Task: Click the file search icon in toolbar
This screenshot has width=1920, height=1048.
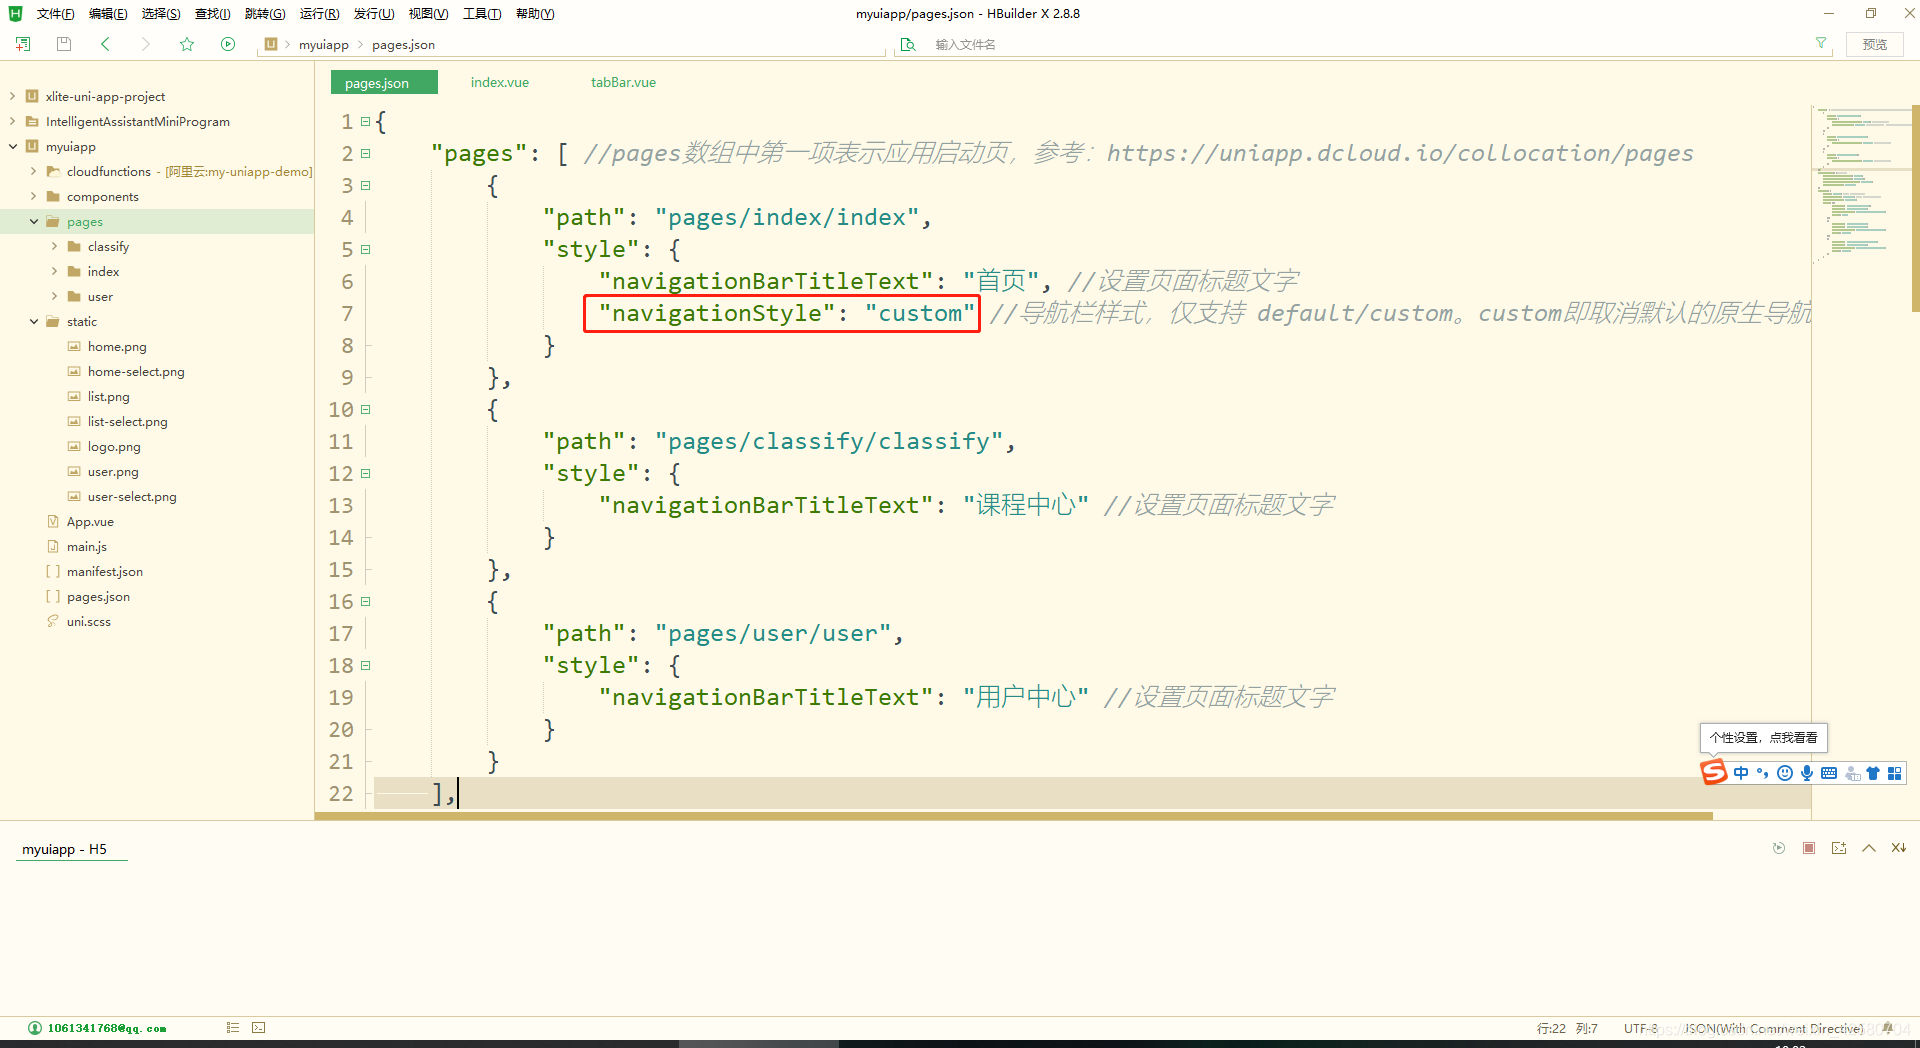Action: point(908,44)
